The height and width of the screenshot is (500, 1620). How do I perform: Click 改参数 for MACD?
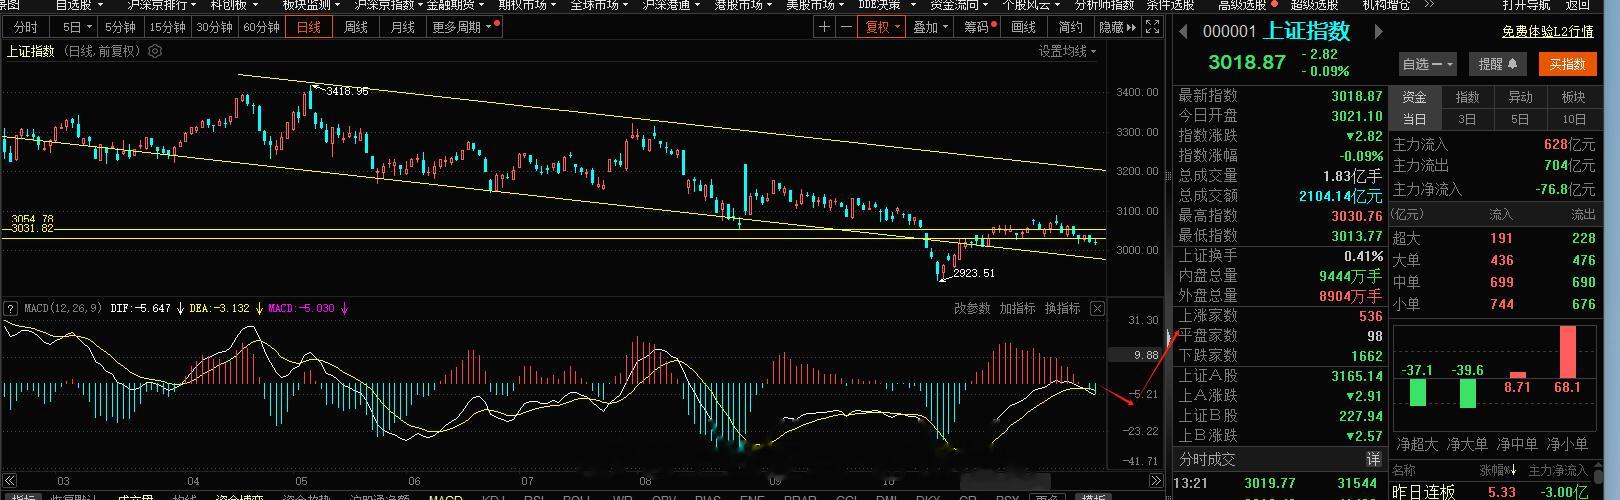coord(972,308)
